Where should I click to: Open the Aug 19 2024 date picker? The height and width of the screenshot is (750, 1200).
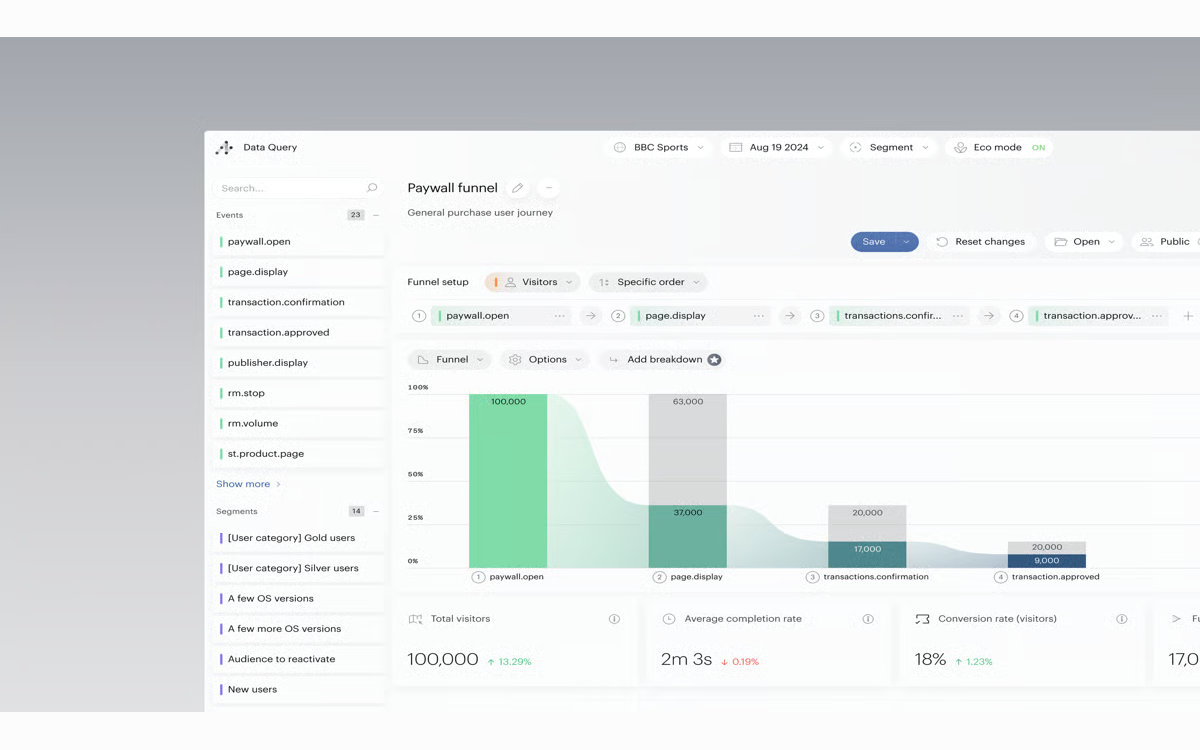pos(777,148)
